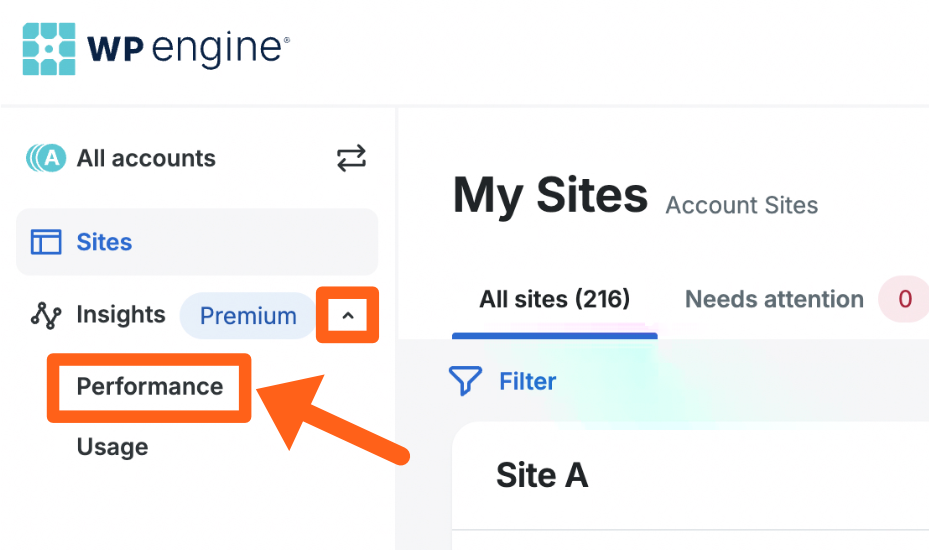Viewport: 929px width, 550px height.
Task: Click the Sites layout icon in sidebar
Action: 46,242
